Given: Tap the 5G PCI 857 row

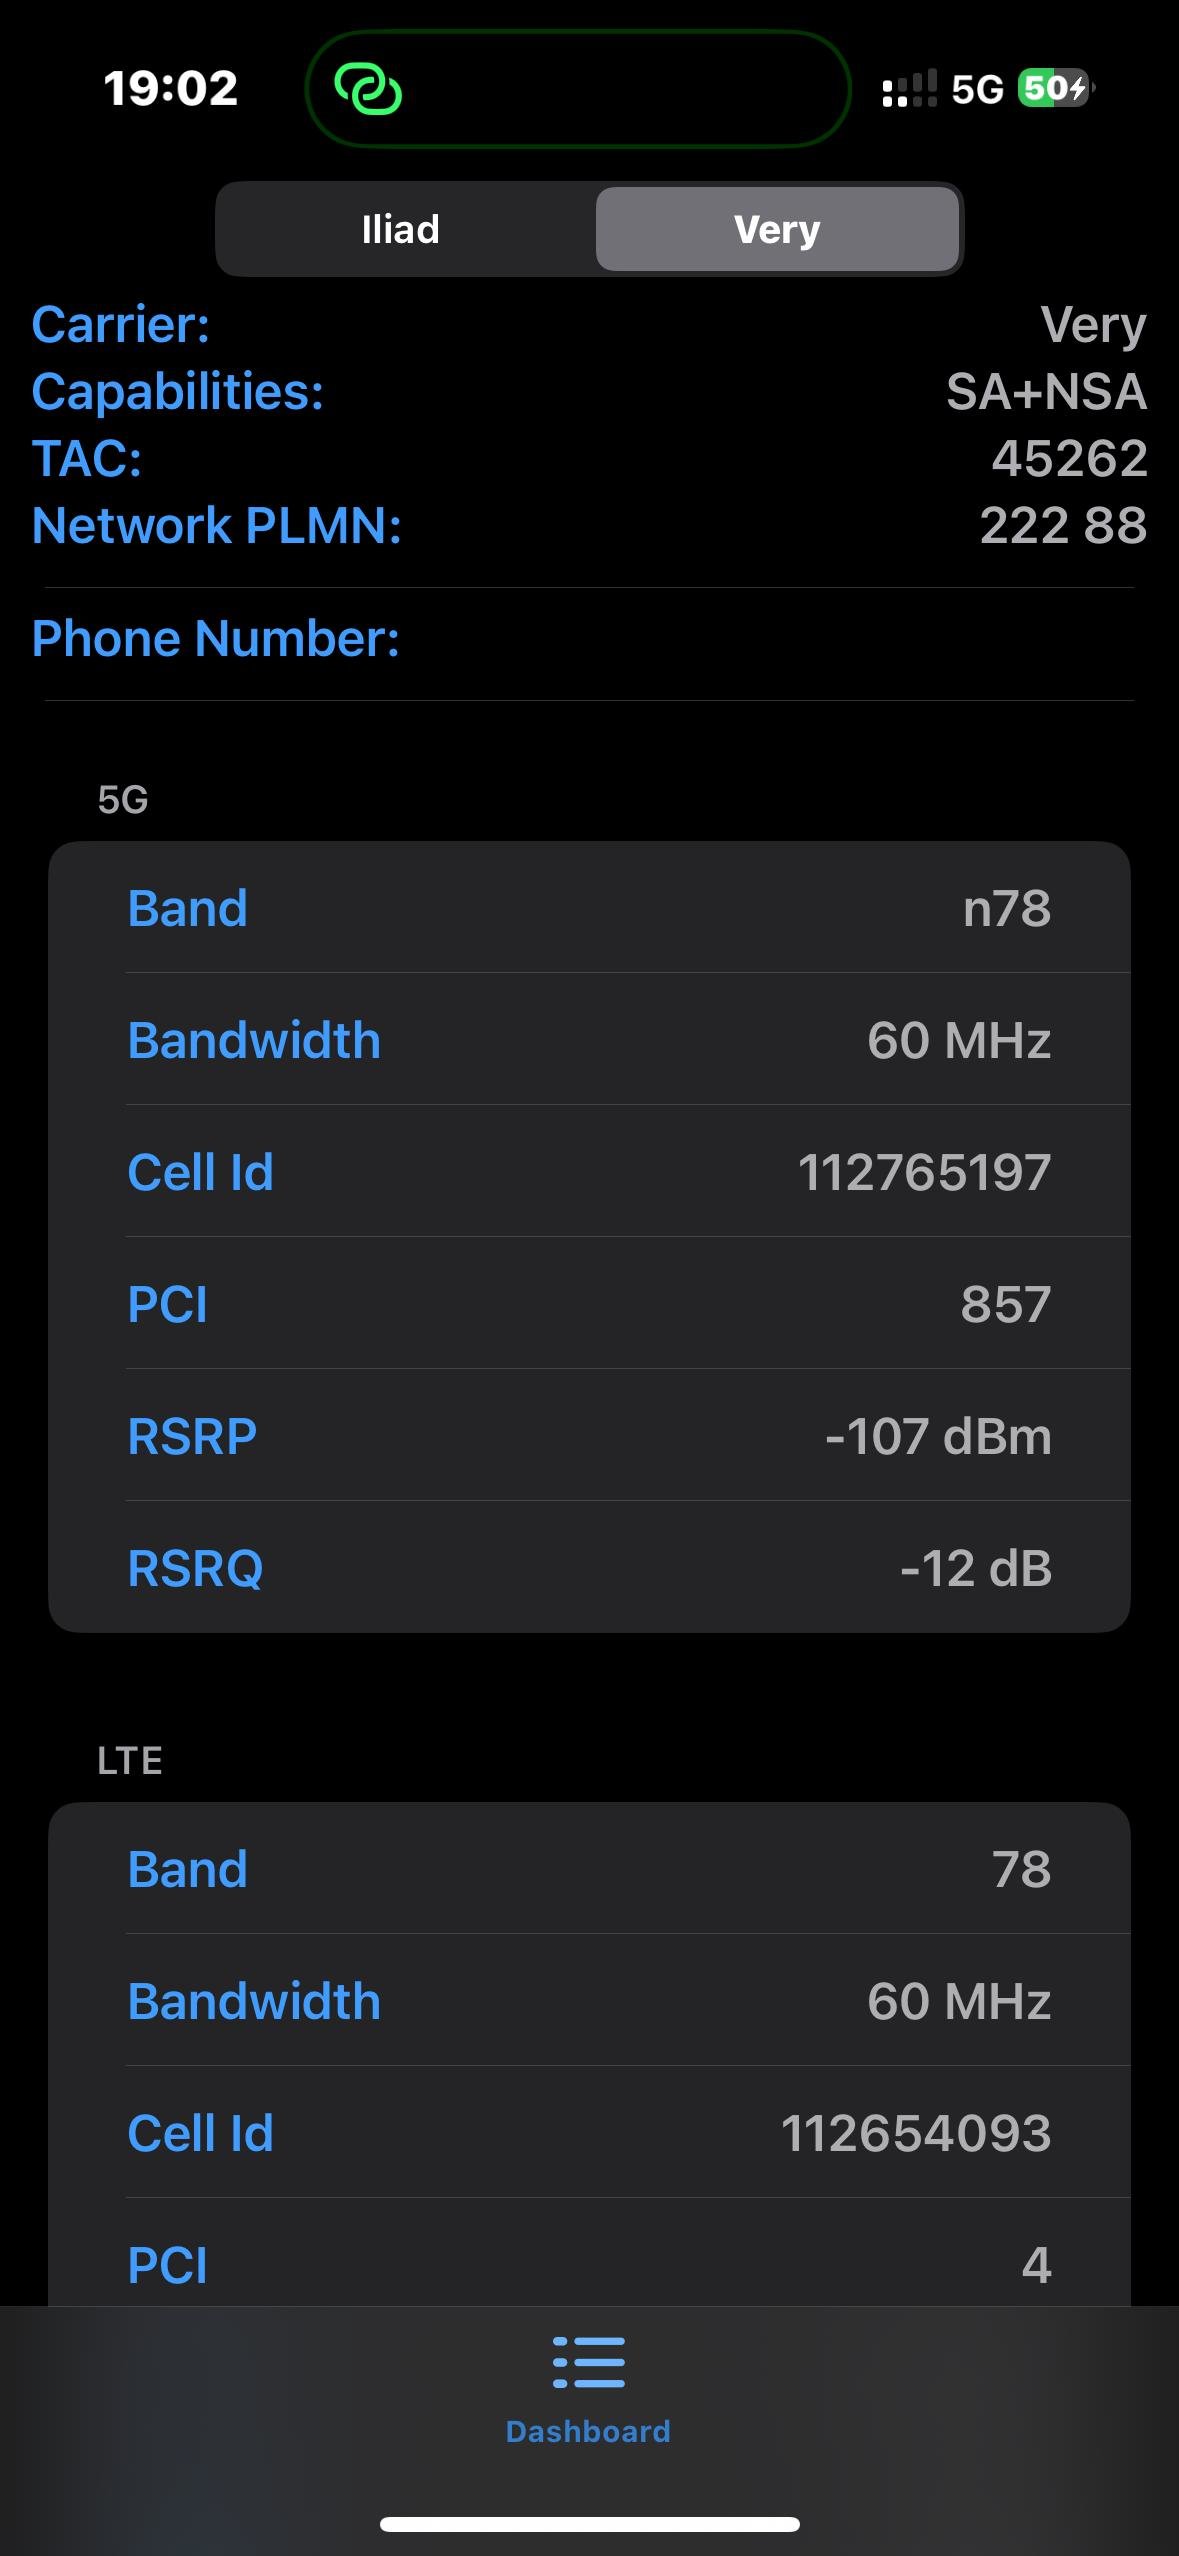Looking at the screenshot, I should [589, 1304].
